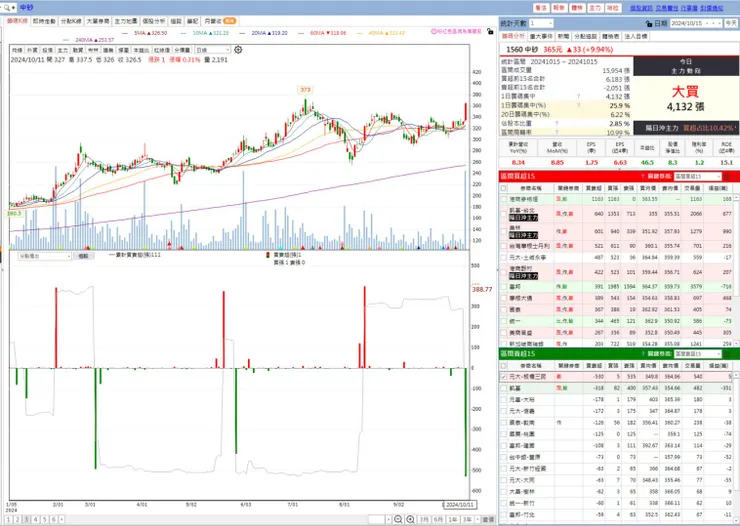Click the 6月 range button
Image resolution: width=740 pixels, height=526 pixels.
click(x=438, y=519)
